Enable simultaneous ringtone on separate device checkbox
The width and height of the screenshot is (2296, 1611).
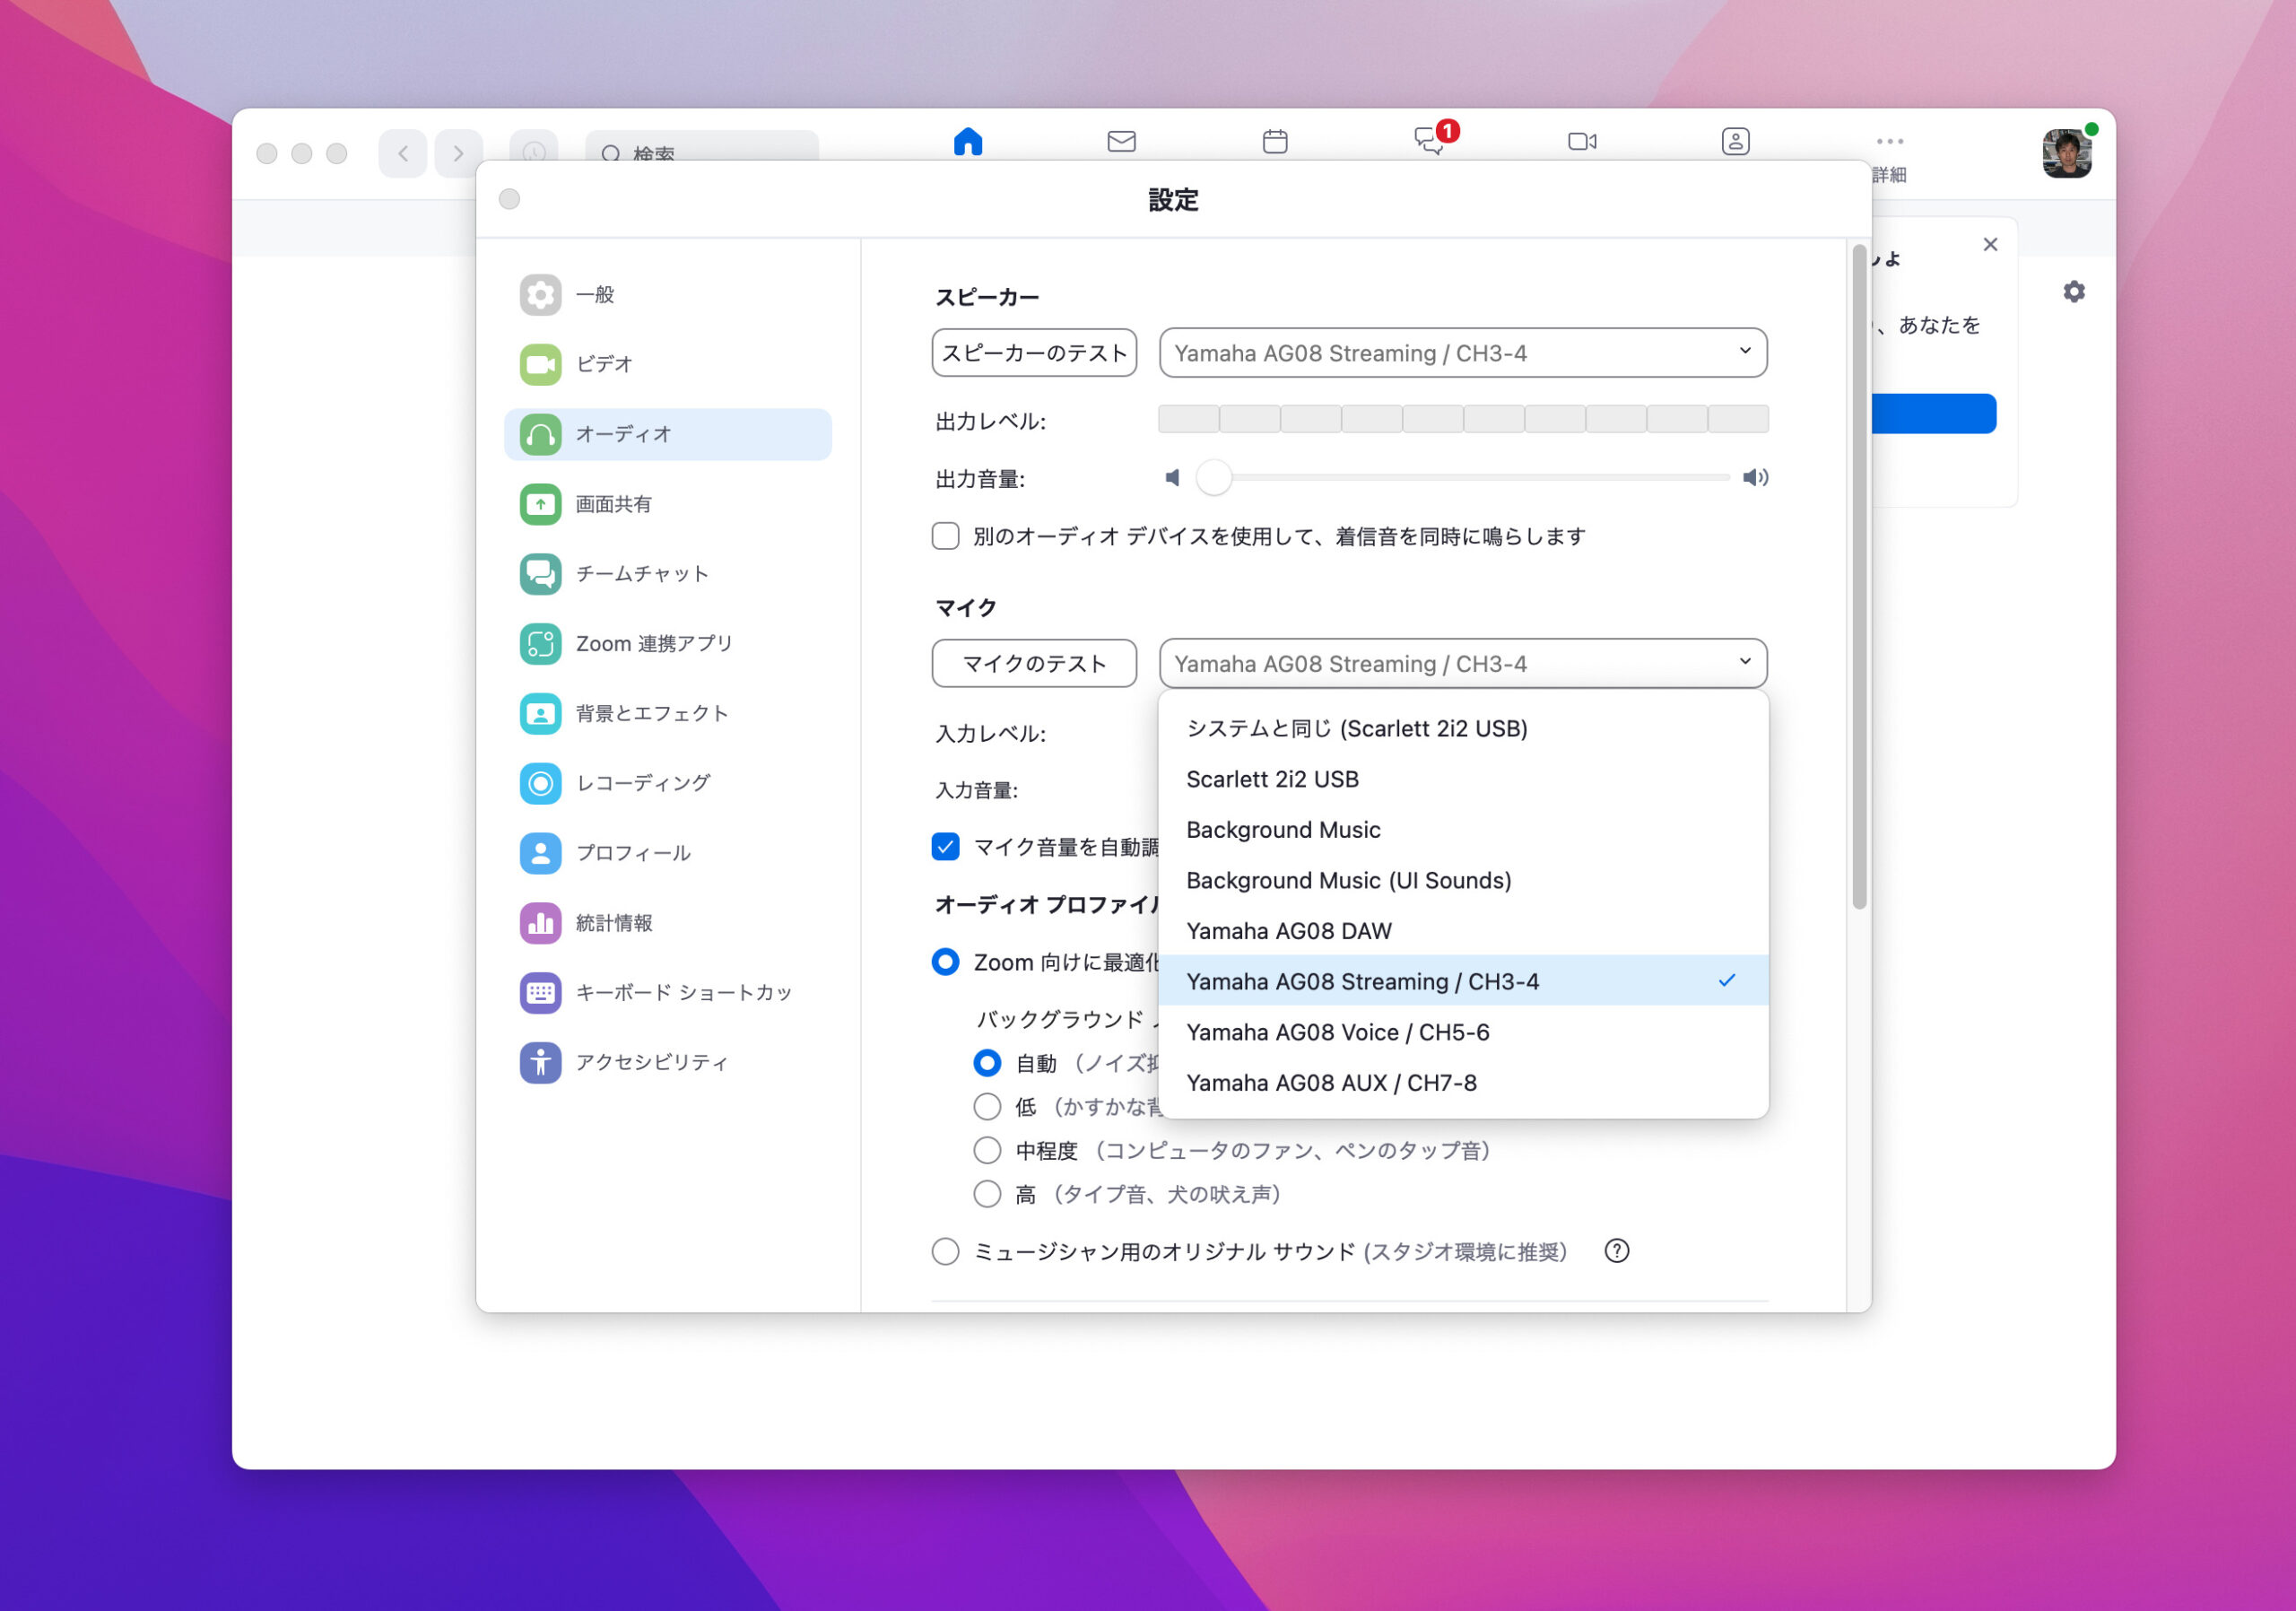[x=945, y=536]
